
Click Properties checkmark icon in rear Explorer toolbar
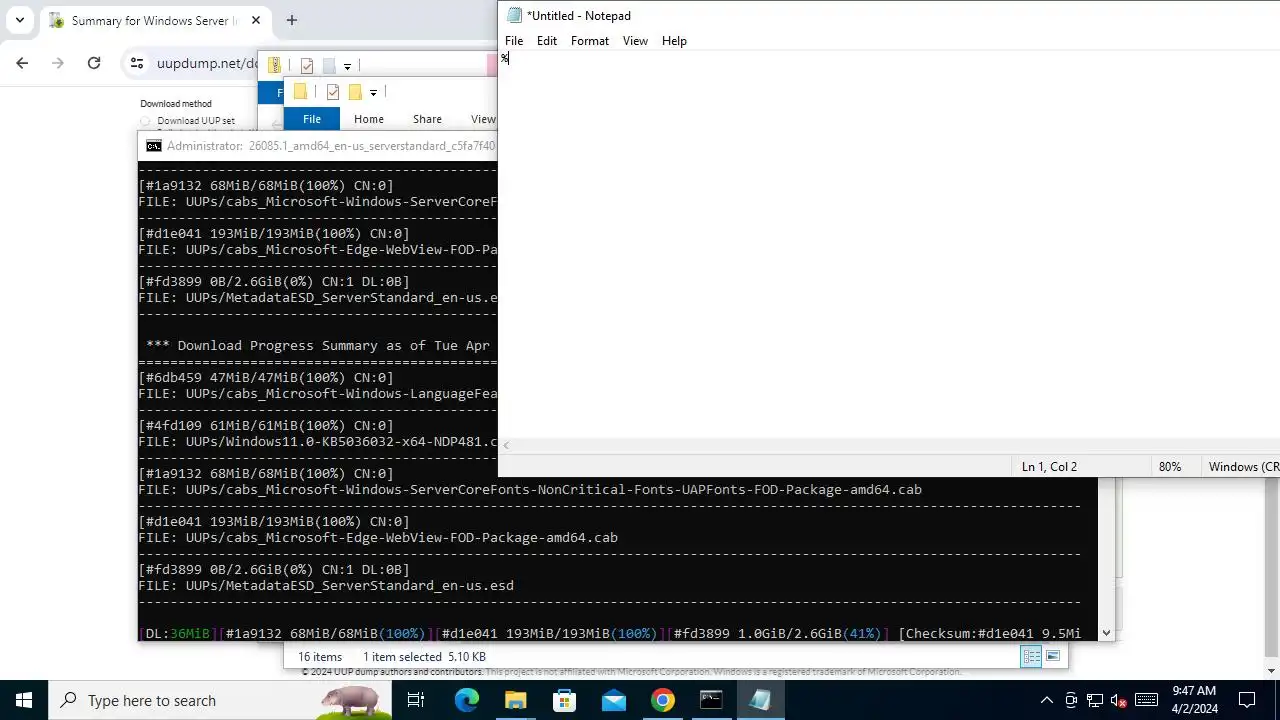[x=307, y=66]
